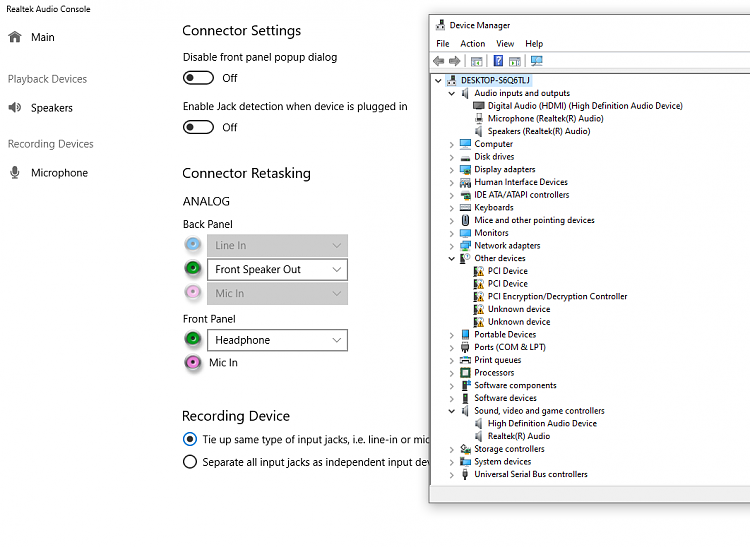Select Tie up same type of input jacks
Viewport: 750px width, 547px height.
click(x=190, y=439)
